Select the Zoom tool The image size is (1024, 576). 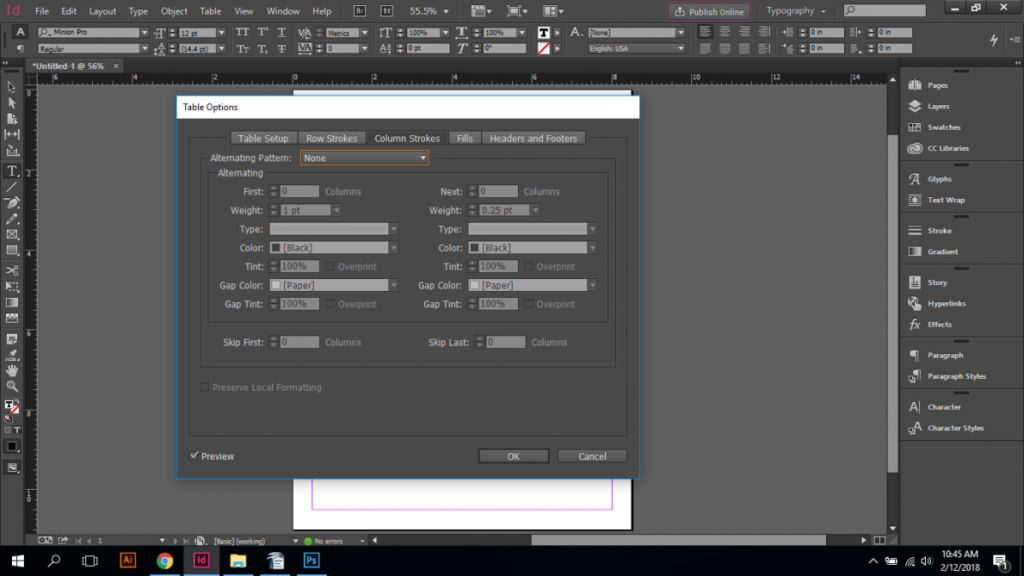point(12,385)
